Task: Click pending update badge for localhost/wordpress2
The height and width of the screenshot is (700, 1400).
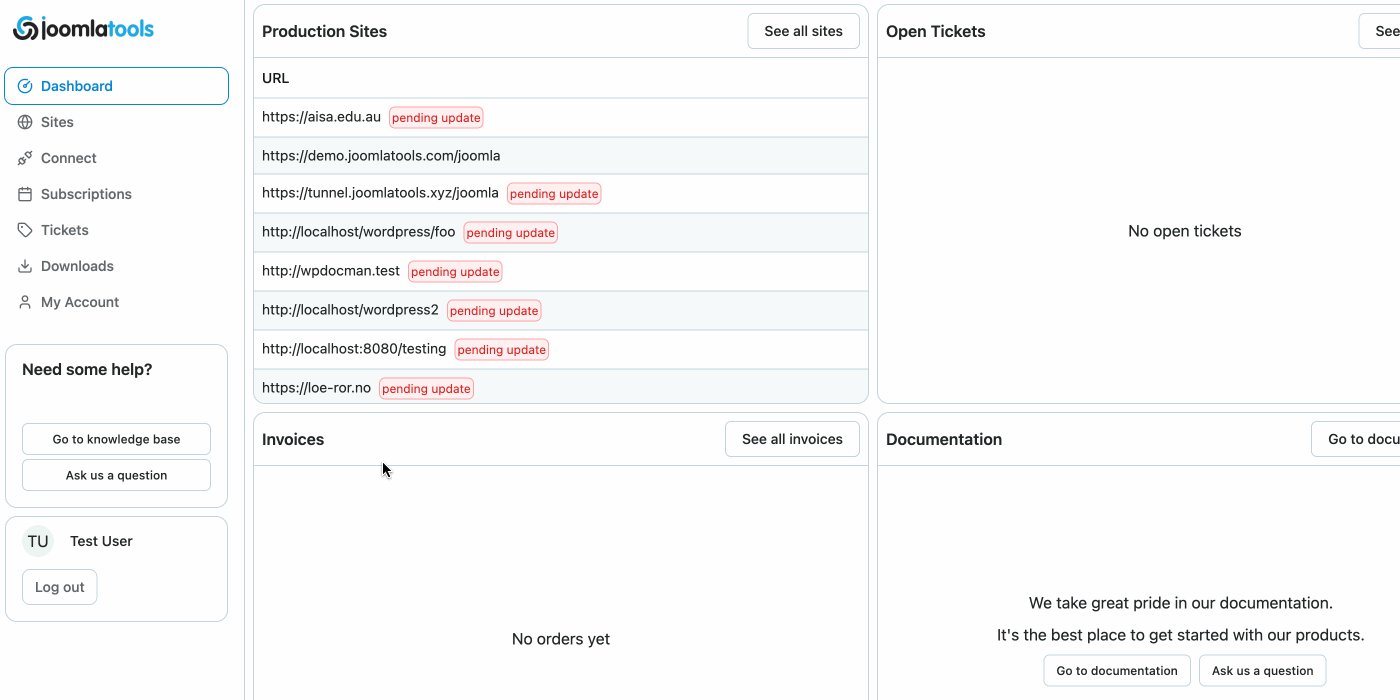Action: (494, 311)
